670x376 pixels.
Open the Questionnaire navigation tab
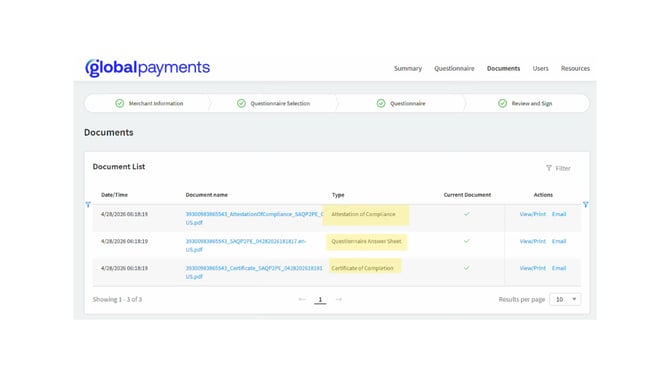click(454, 68)
